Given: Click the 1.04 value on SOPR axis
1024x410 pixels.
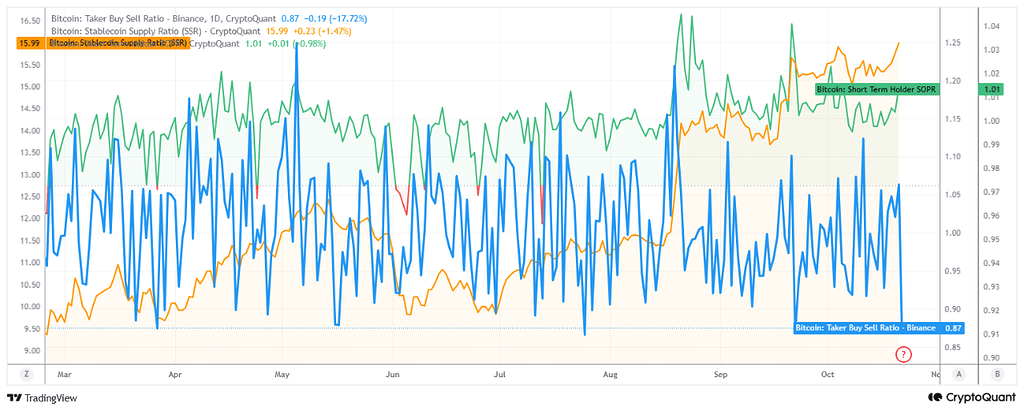Looking at the screenshot, I should [x=993, y=26].
